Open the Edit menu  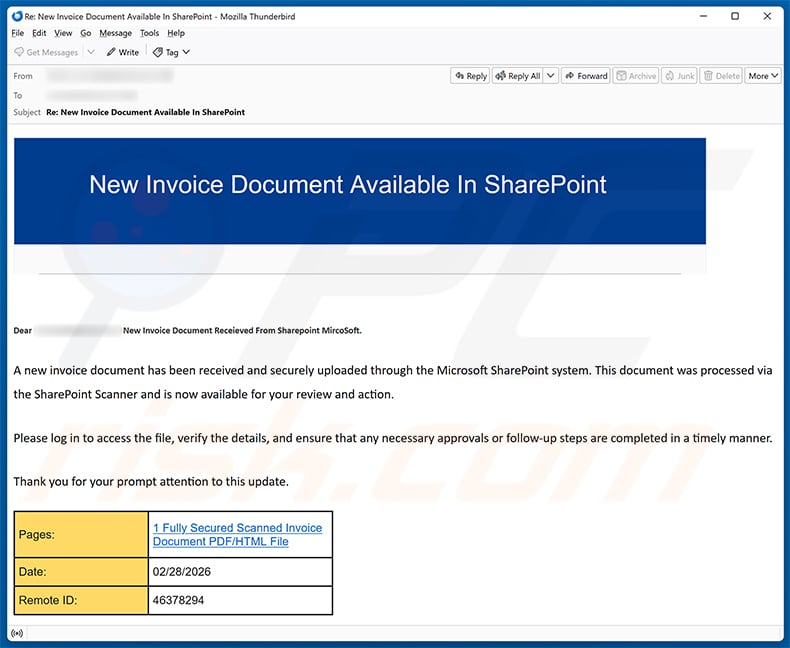coord(39,33)
